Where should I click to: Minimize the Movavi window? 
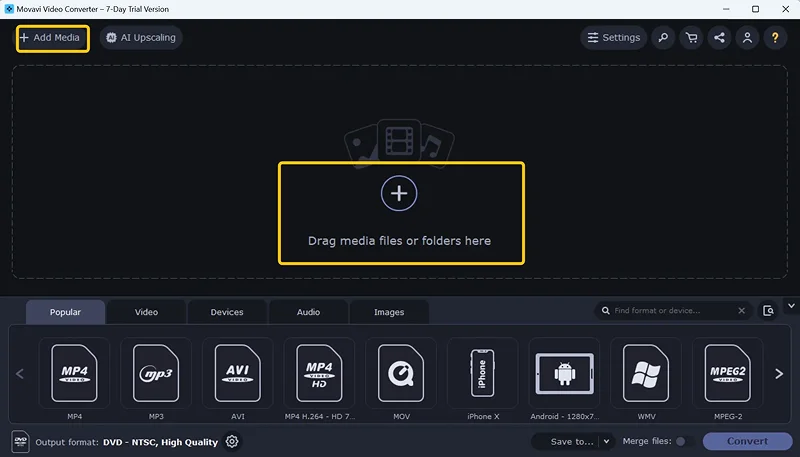click(x=726, y=9)
